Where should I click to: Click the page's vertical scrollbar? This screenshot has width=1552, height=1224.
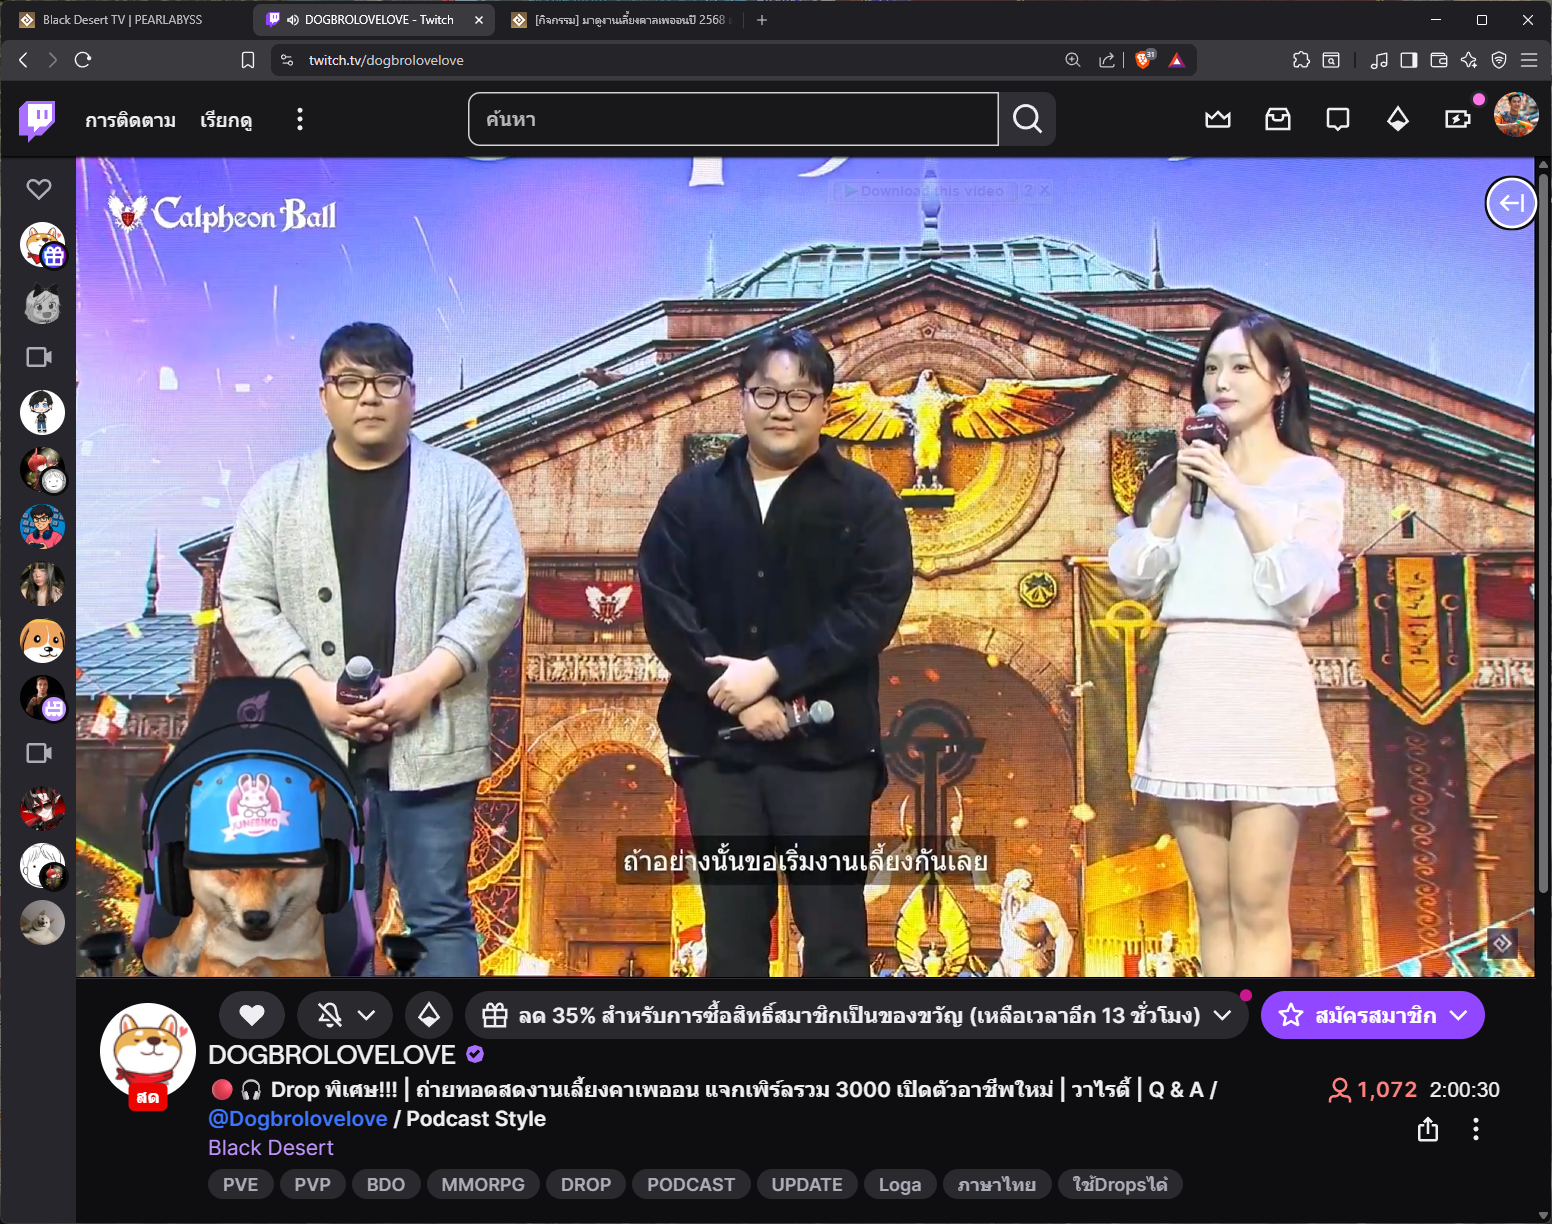pos(1543,530)
